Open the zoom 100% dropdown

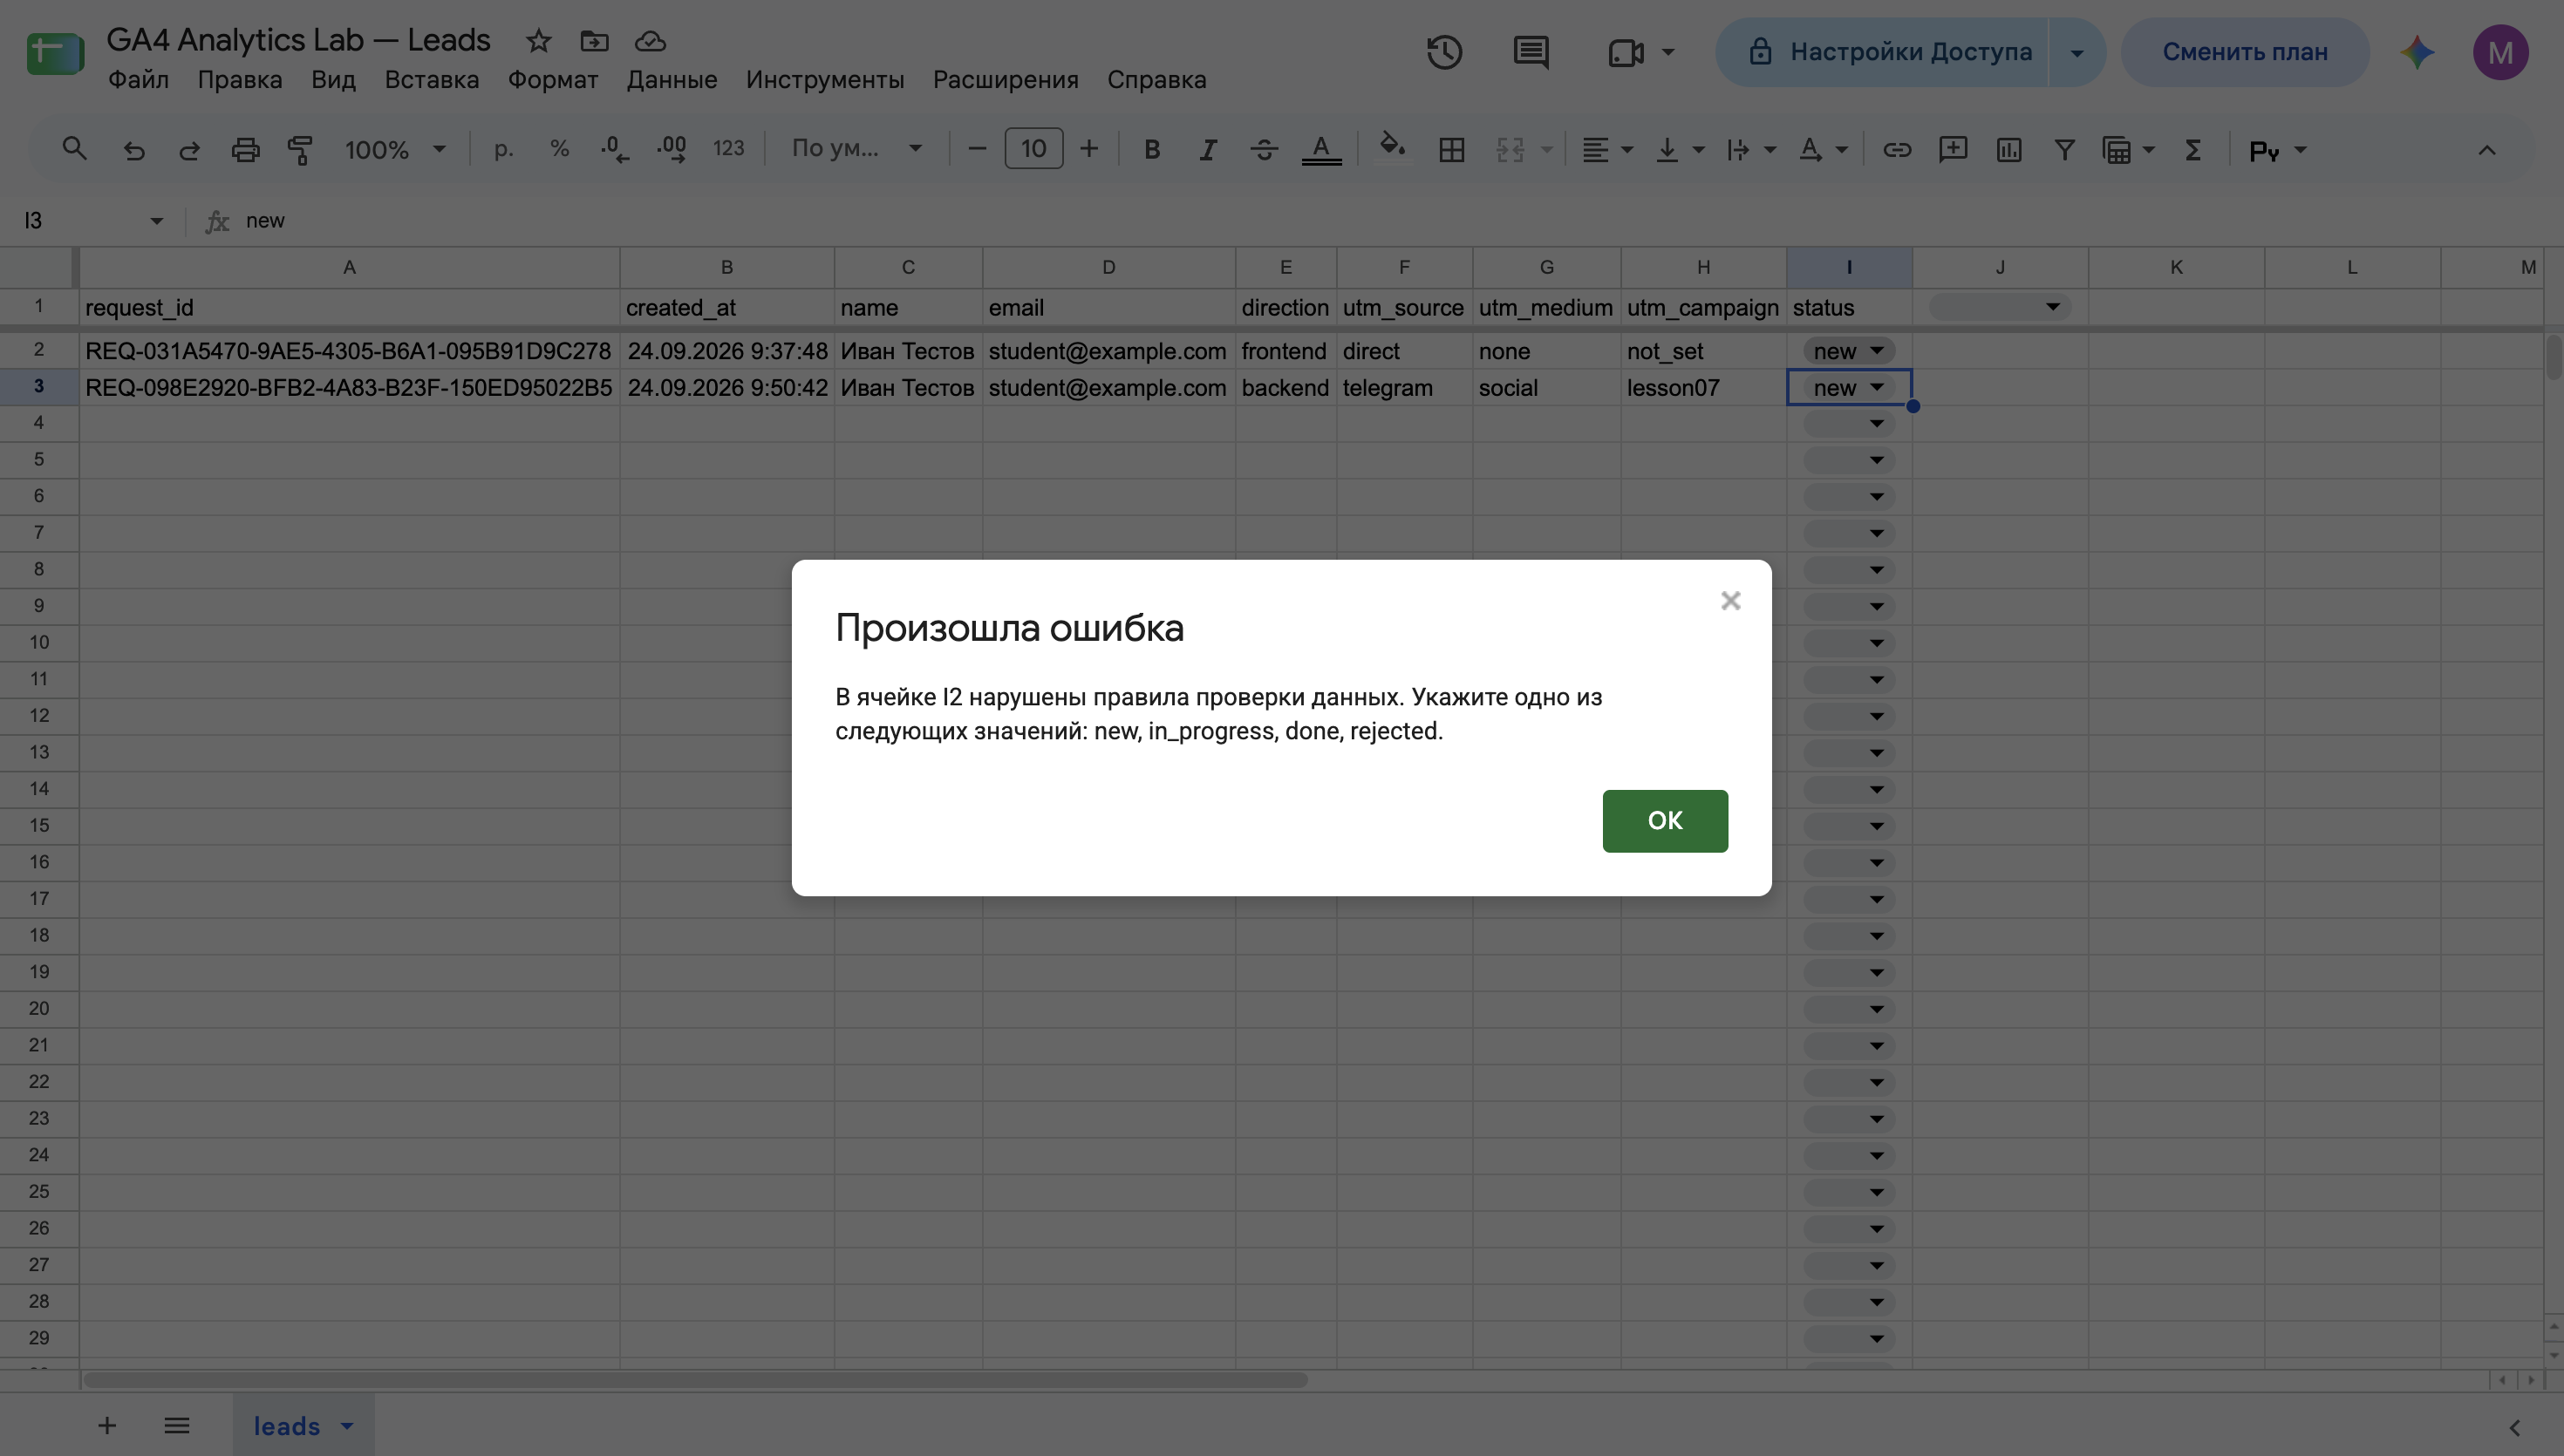pyautogui.click(x=394, y=150)
